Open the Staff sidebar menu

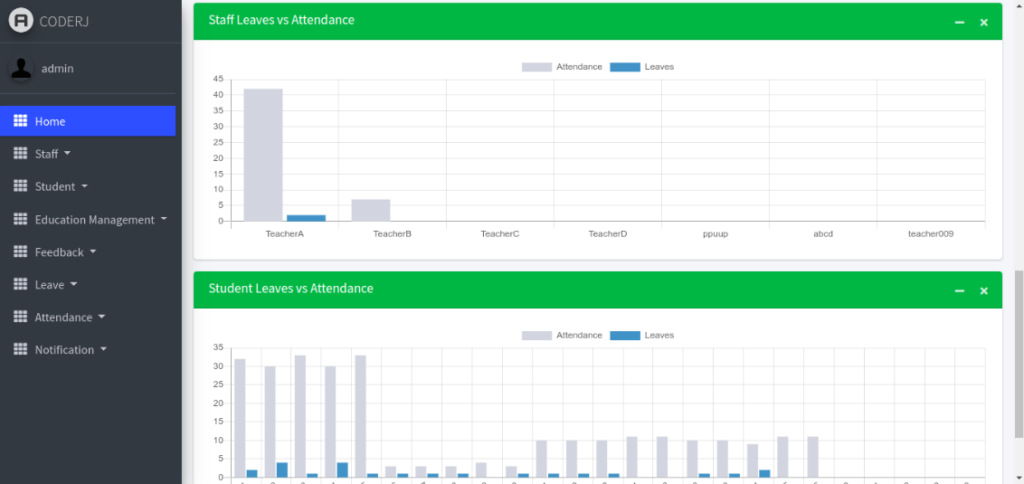tap(88, 153)
